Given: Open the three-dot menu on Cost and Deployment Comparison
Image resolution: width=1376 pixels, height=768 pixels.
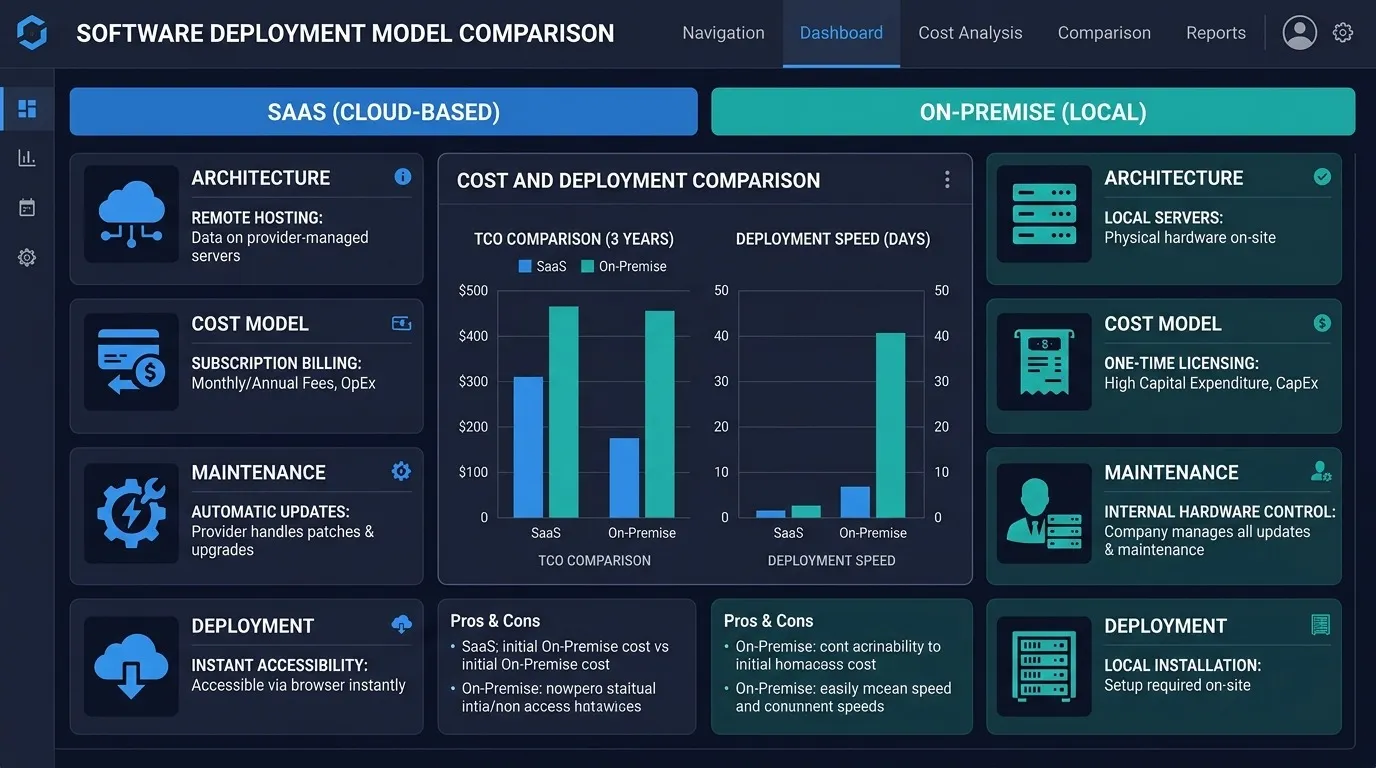Looking at the screenshot, I should [x=947, y=180].
